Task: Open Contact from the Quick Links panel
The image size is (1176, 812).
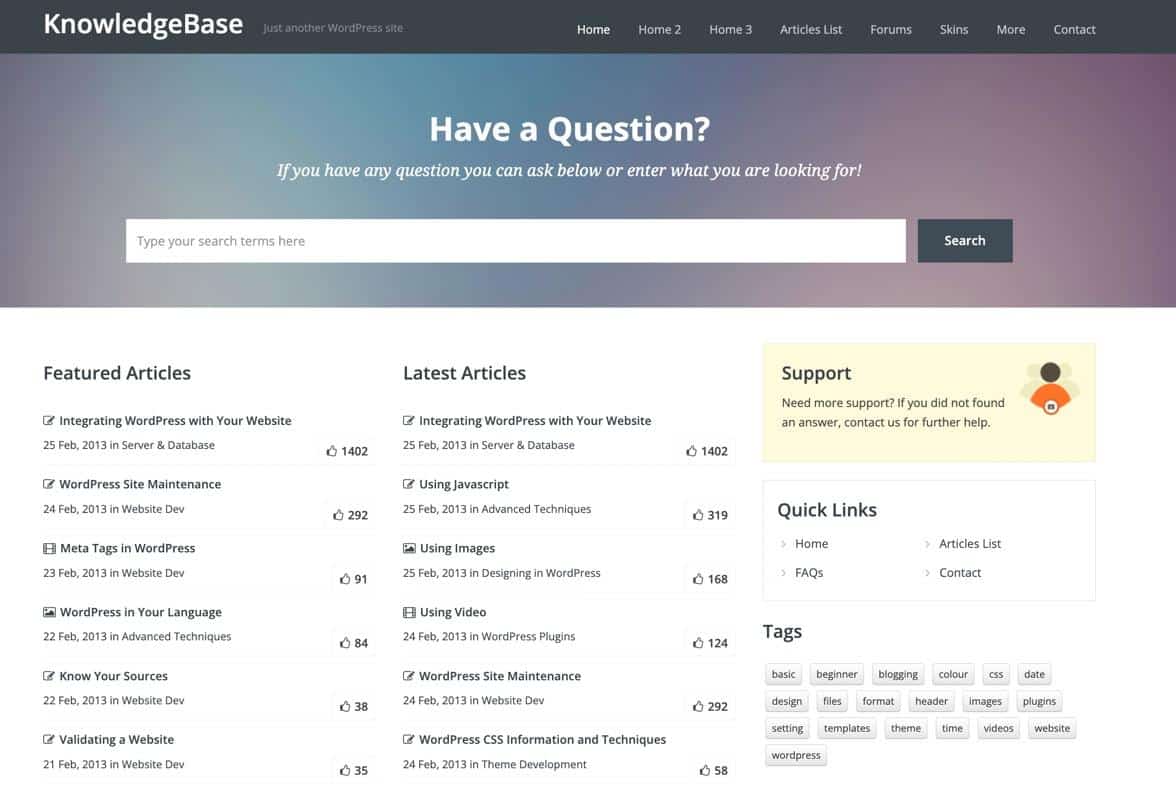Action: click(959, 572)
